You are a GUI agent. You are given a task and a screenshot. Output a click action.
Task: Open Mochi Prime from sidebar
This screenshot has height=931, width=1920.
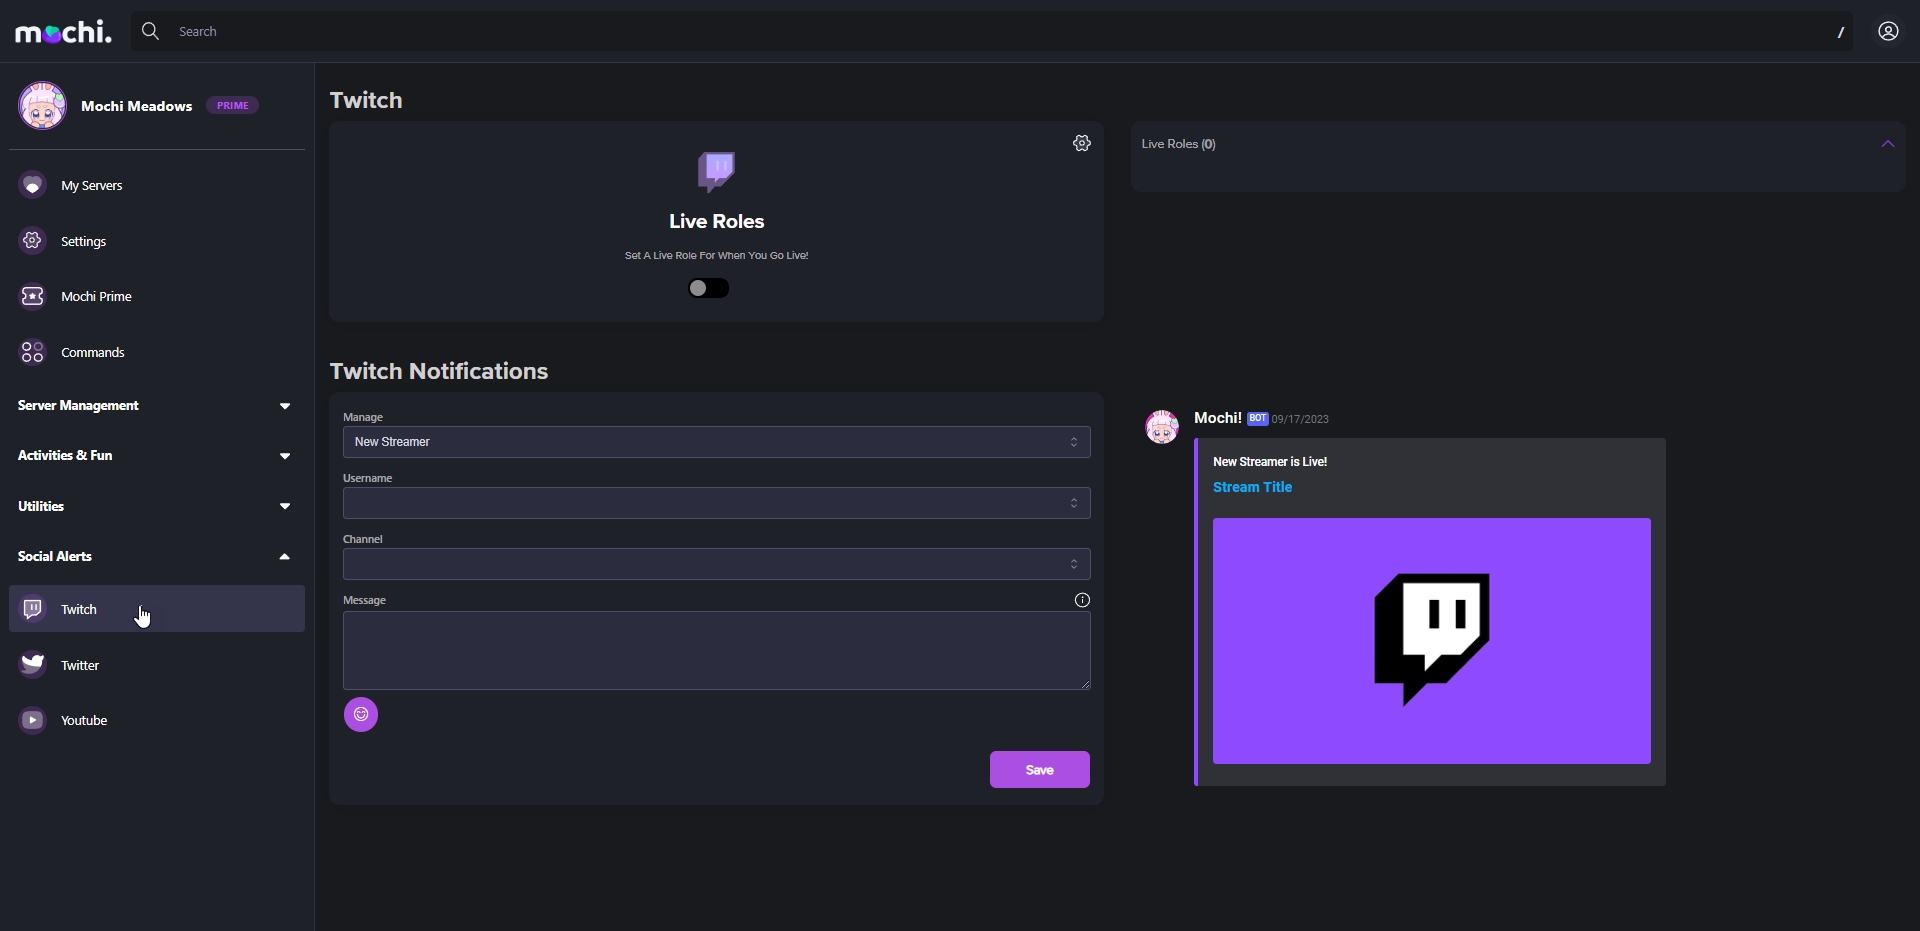(95, 297)
